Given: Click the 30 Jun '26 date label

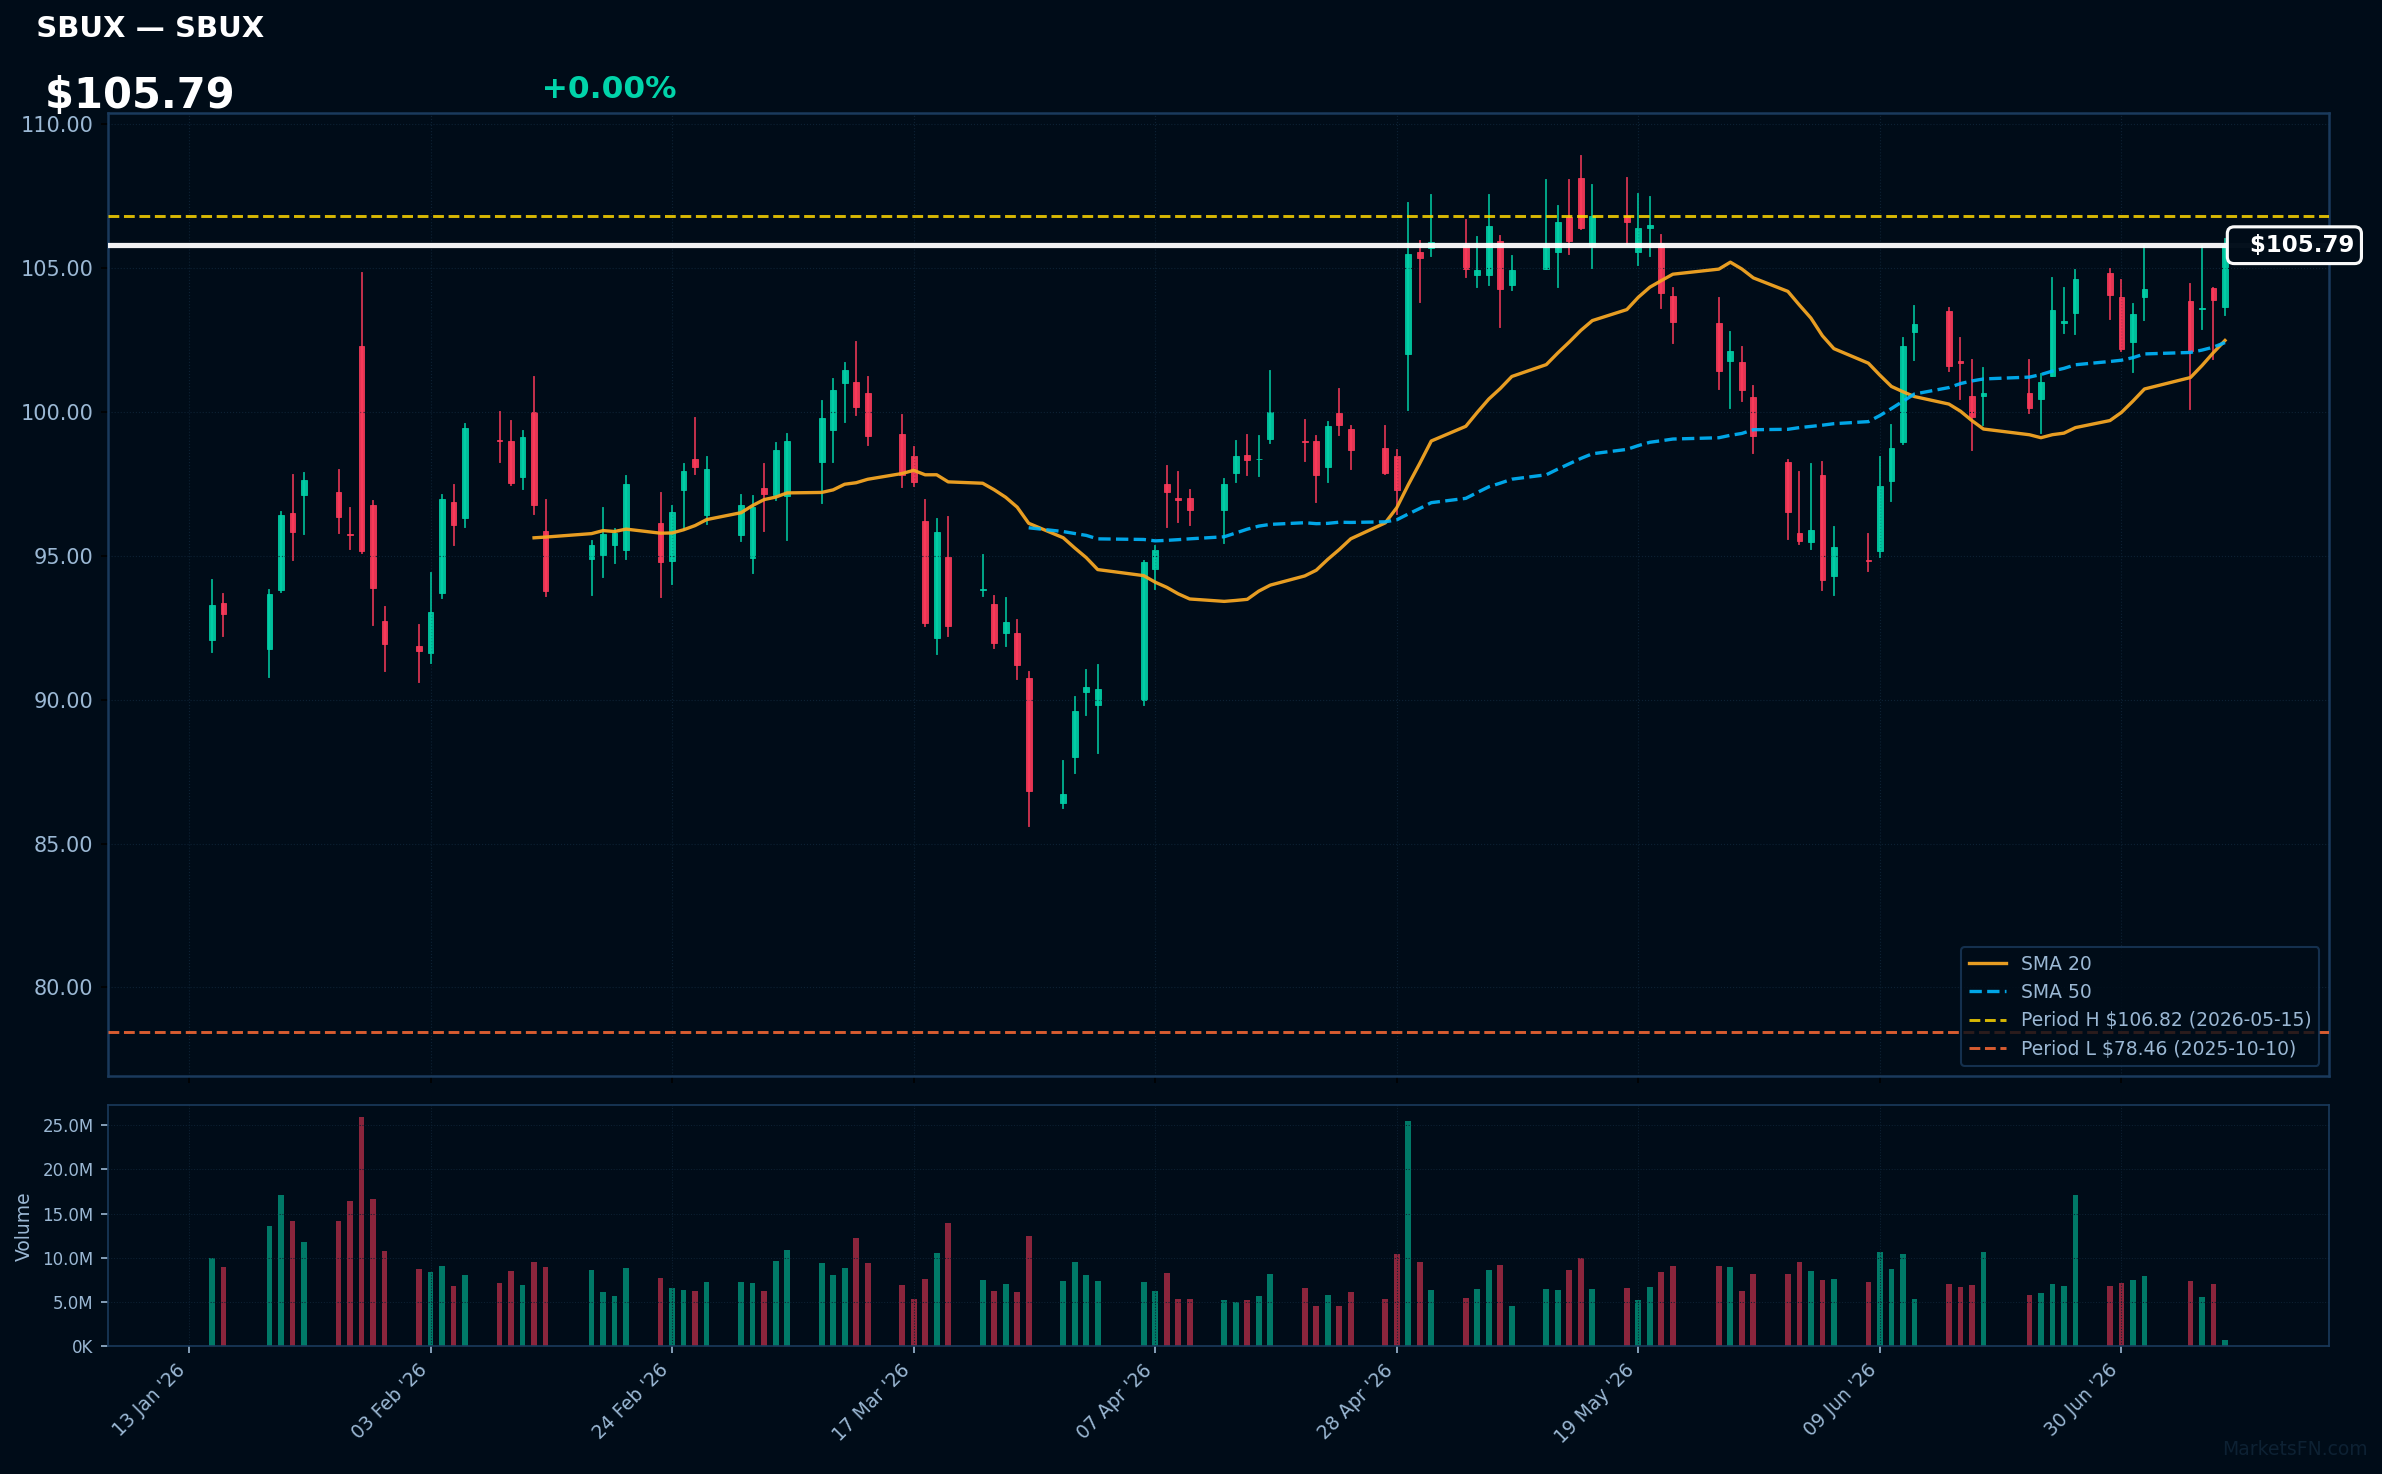Looking at the screenshot, I should (2080, 1400).
